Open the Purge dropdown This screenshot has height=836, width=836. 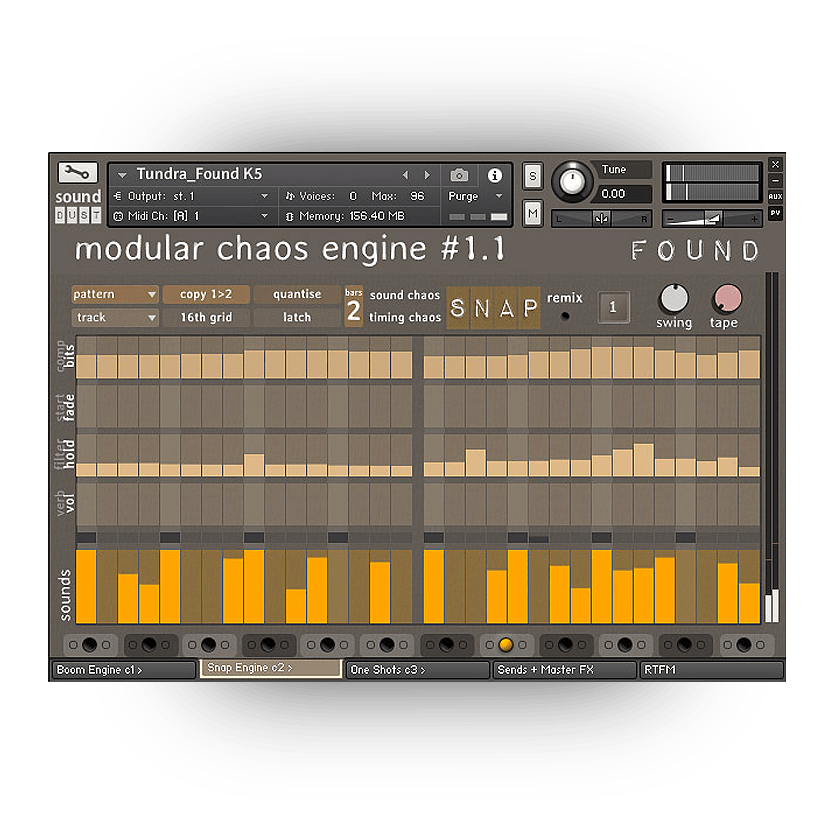[476, 196]
